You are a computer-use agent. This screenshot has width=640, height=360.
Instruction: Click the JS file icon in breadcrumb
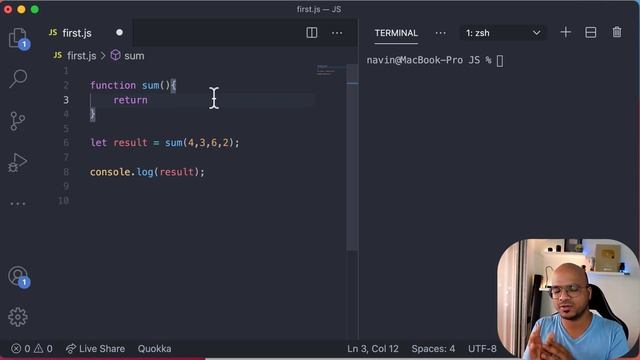pos(58,55)
